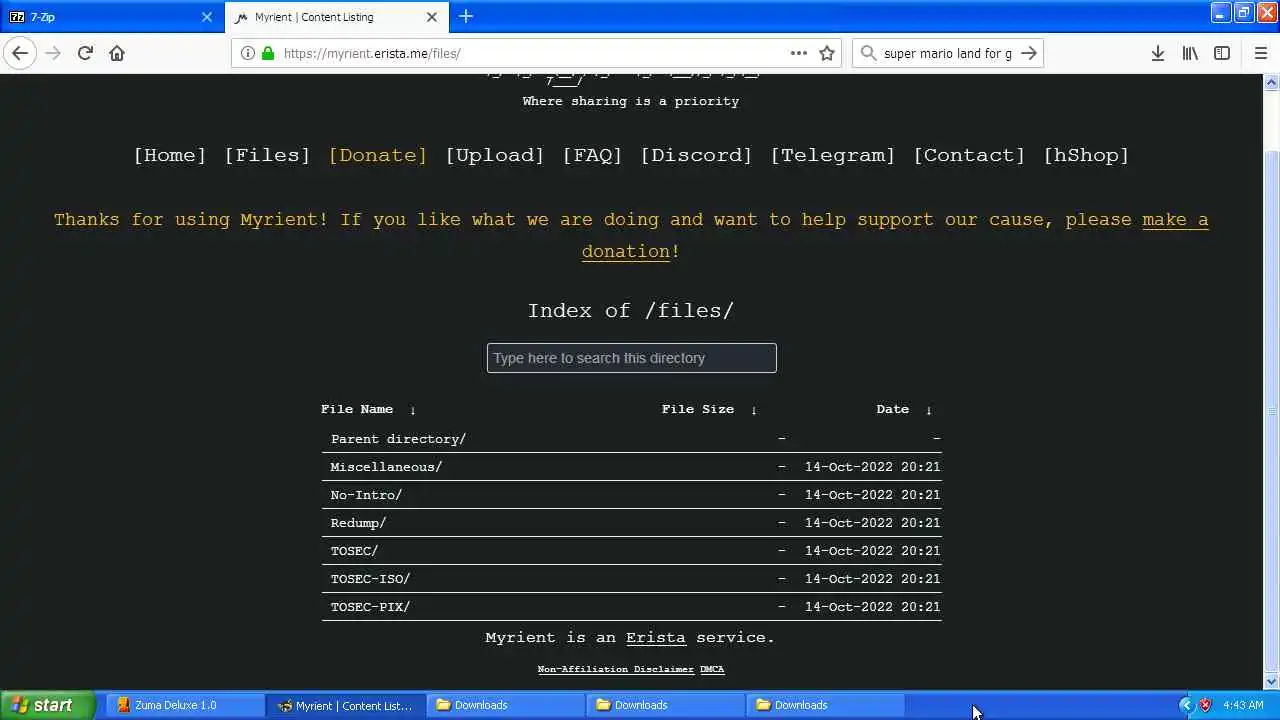Switch to Zuma Deluxe 1.0 taskbar item
Screen dimensions: 1280x720
click(185, 705)
